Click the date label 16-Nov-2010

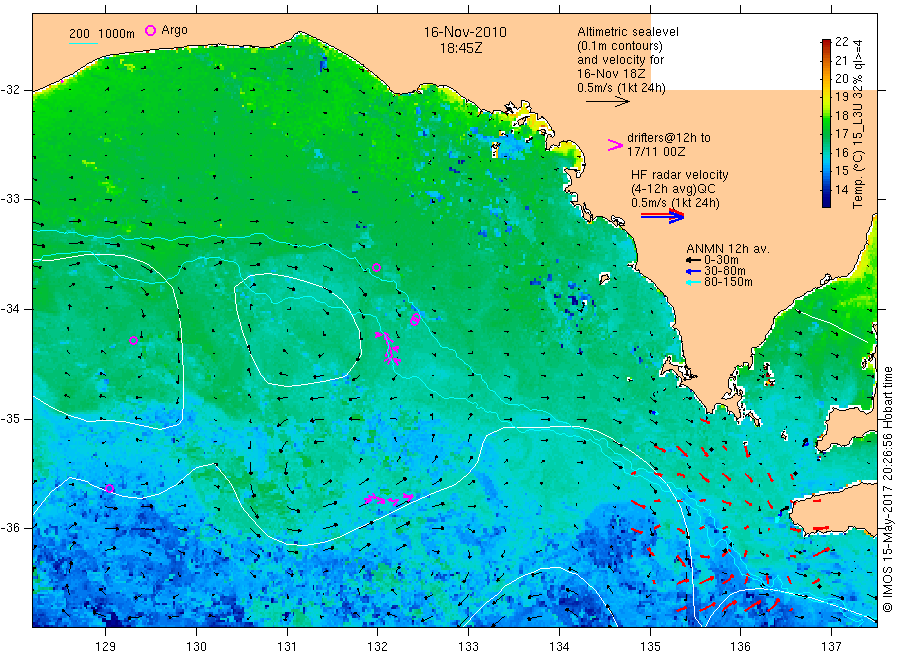pyautogui.click(x=465, y=32)
